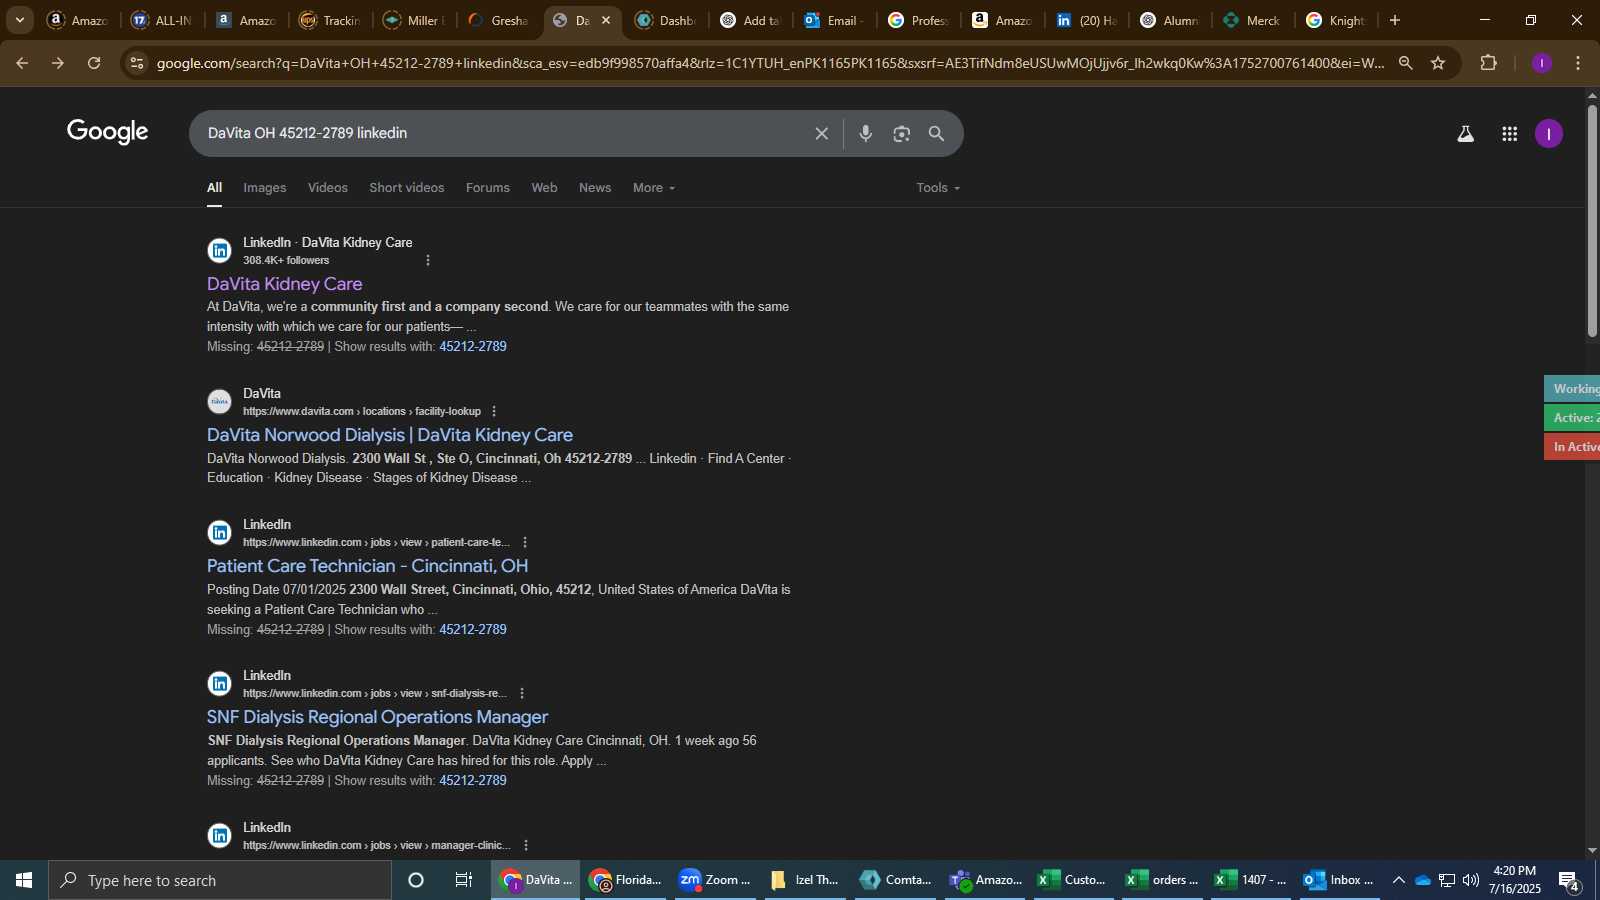The height and width of the screenshot is (900, 1600).
Task: Show hidden system tray icons
Action: pos(1399,881)
